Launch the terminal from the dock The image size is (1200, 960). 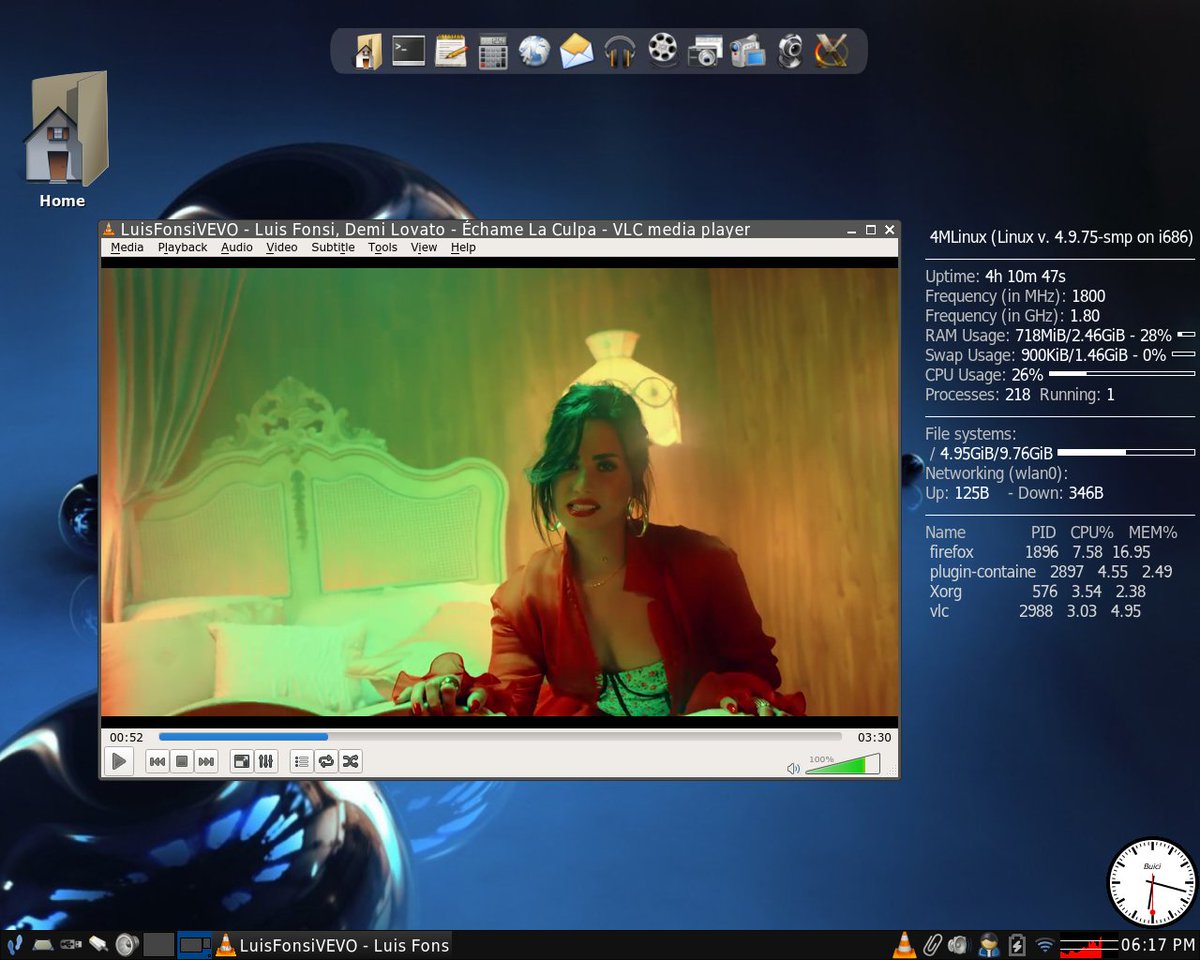pyautogui.click(x=409, y=50)
